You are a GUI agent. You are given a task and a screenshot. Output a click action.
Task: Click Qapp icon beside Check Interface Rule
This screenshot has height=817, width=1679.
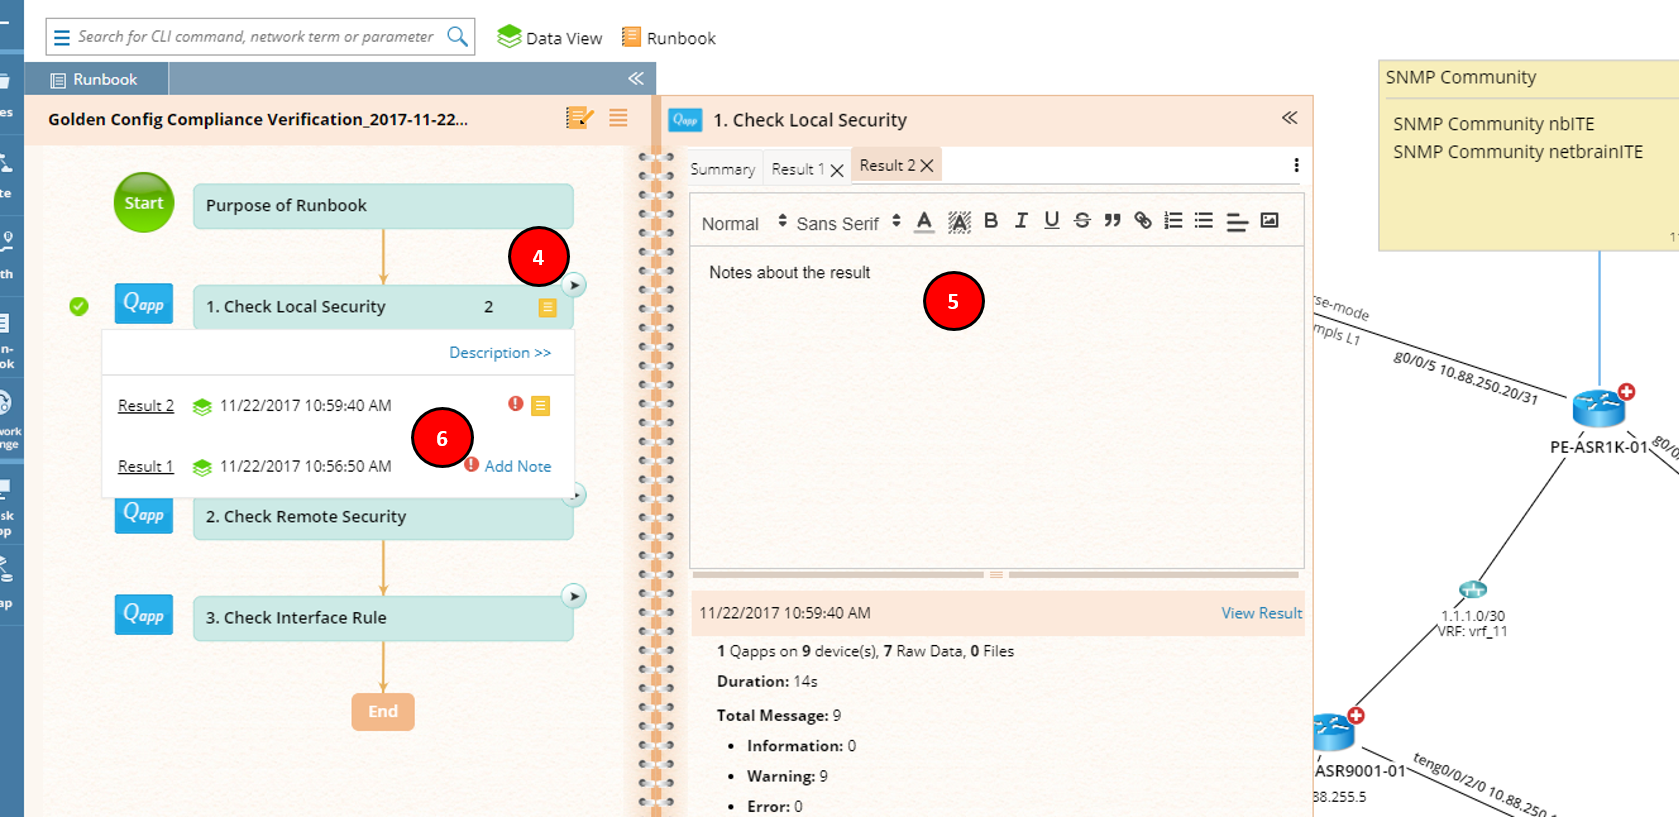[144, 615]
